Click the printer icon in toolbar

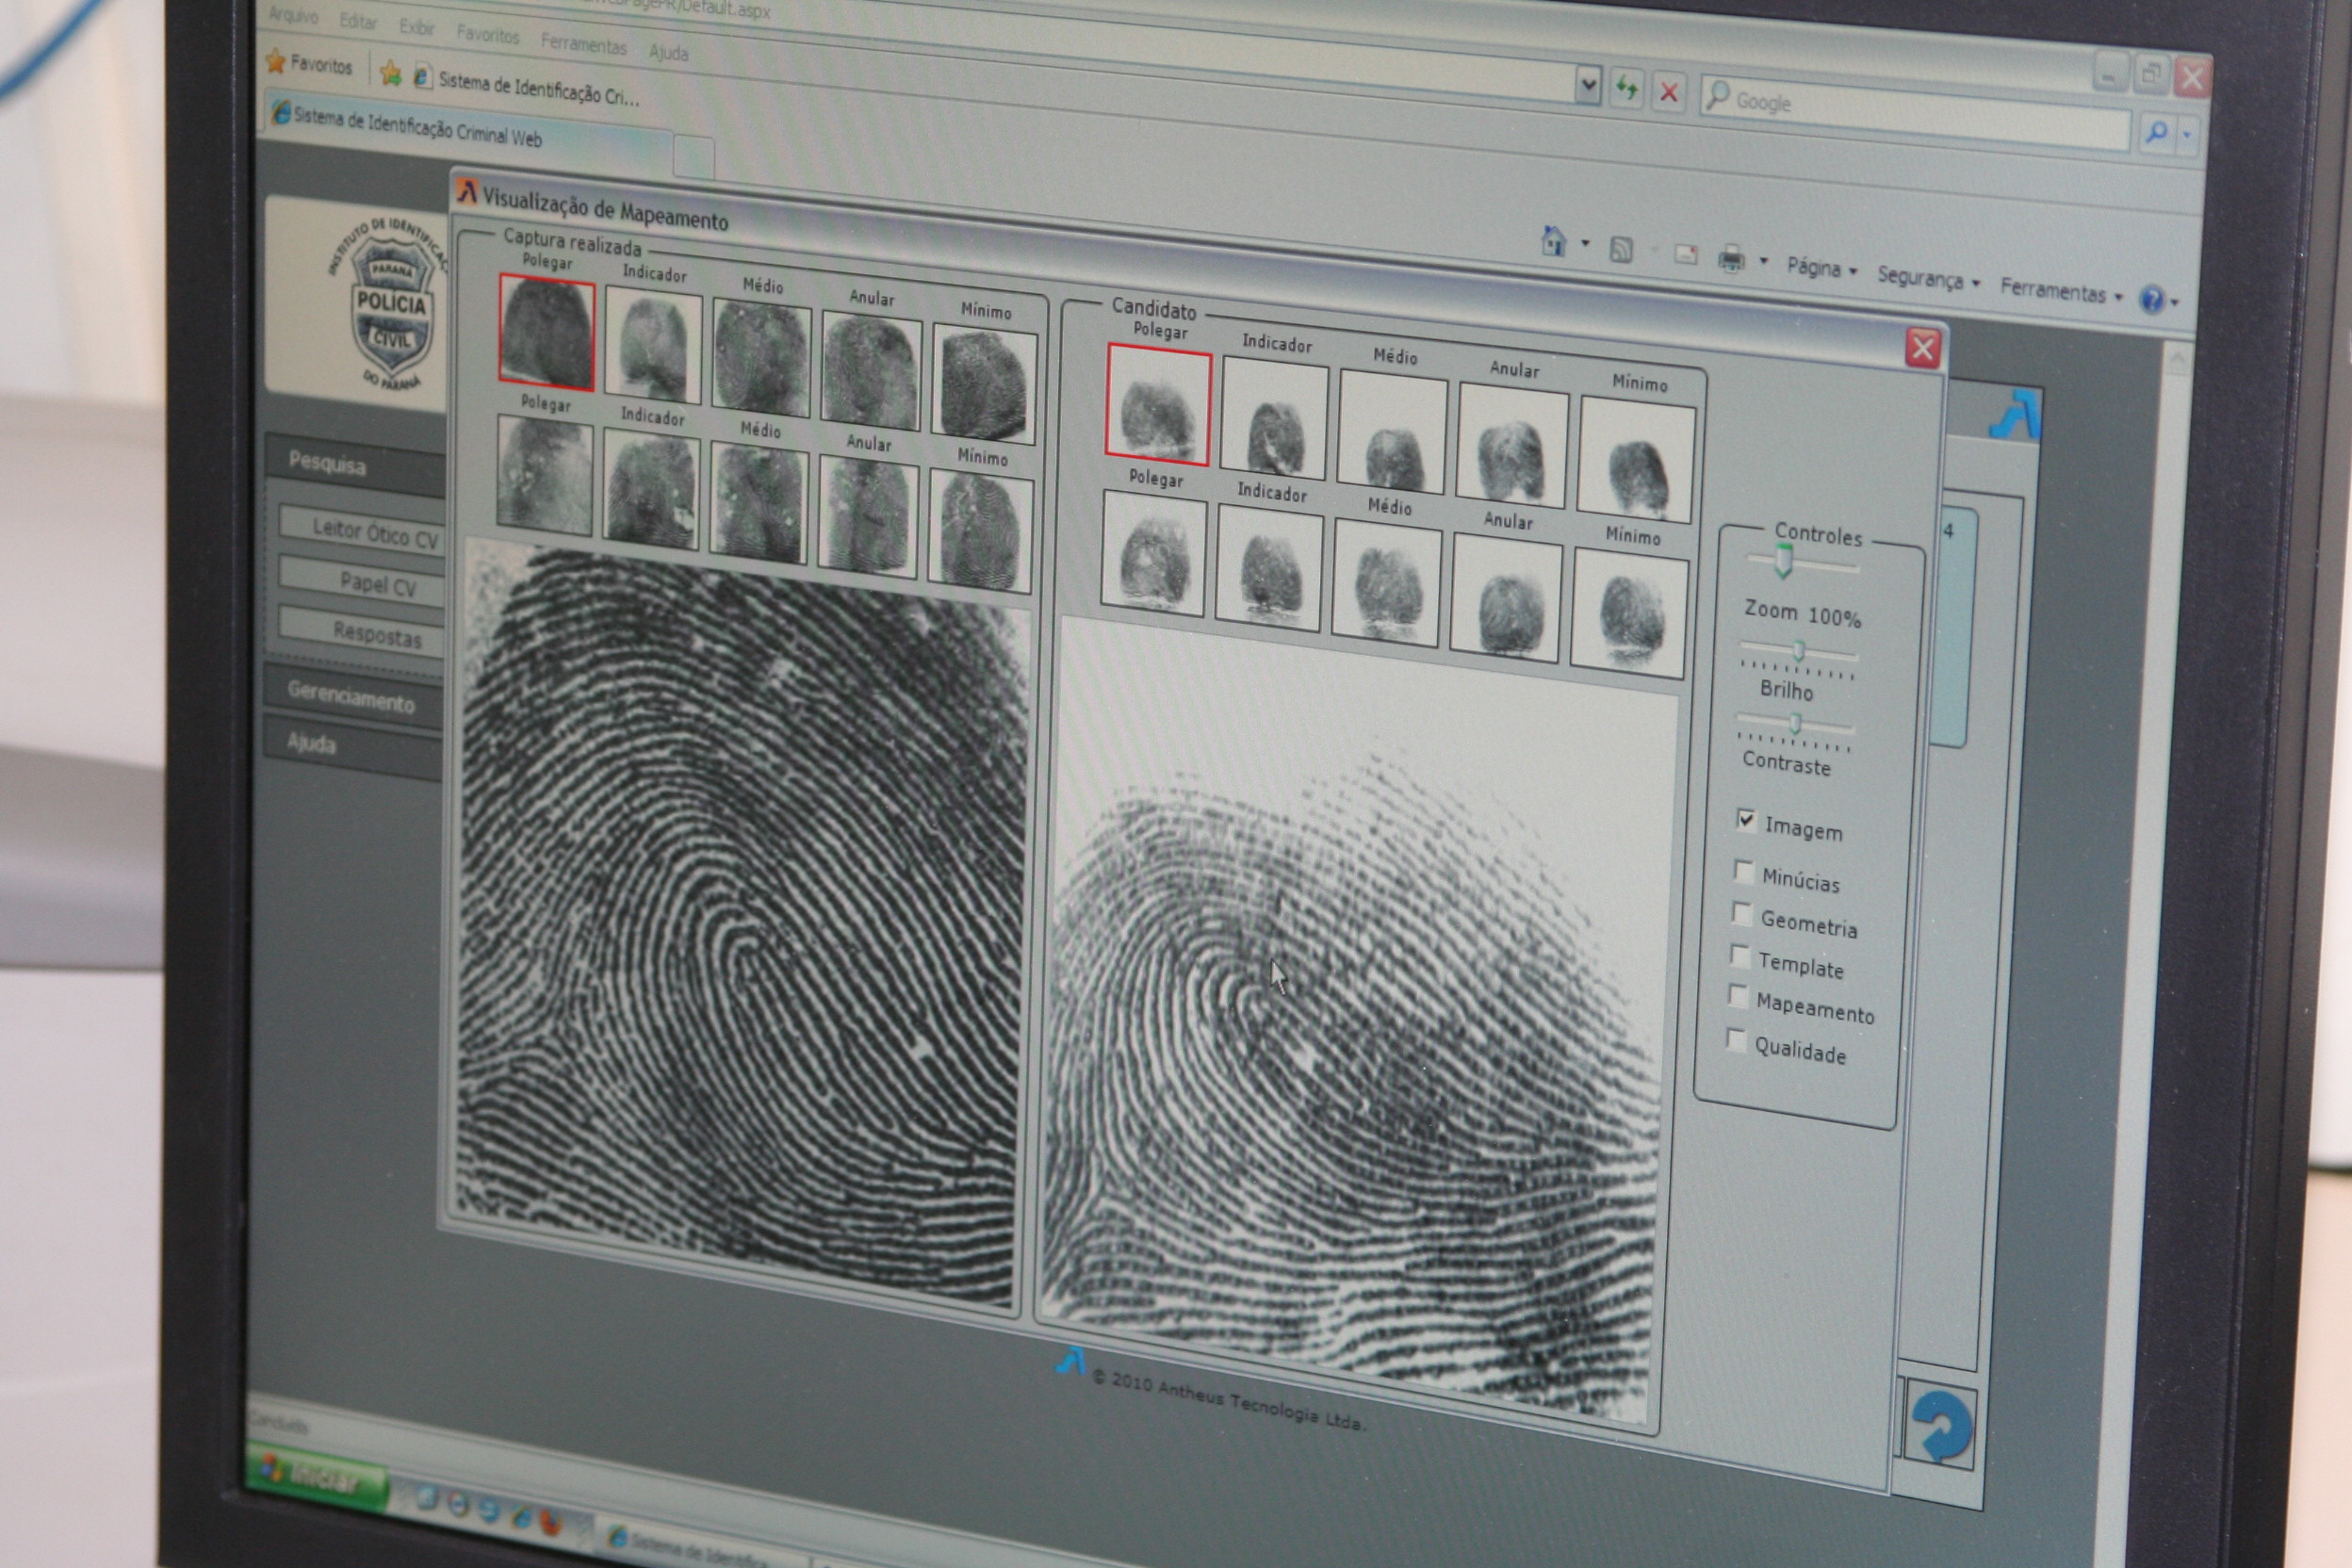point(1731,259)
